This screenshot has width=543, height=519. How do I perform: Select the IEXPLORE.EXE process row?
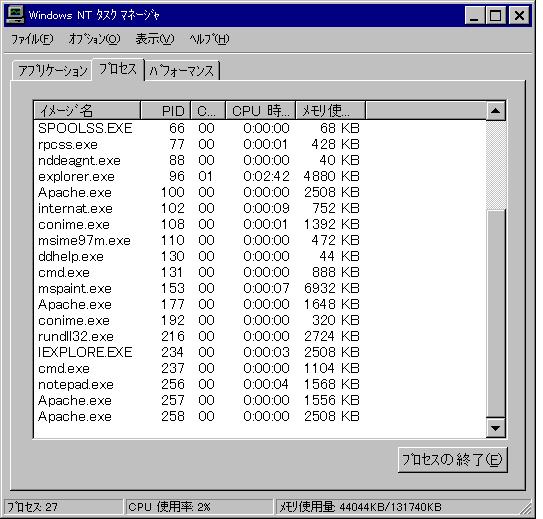[260, 352]
